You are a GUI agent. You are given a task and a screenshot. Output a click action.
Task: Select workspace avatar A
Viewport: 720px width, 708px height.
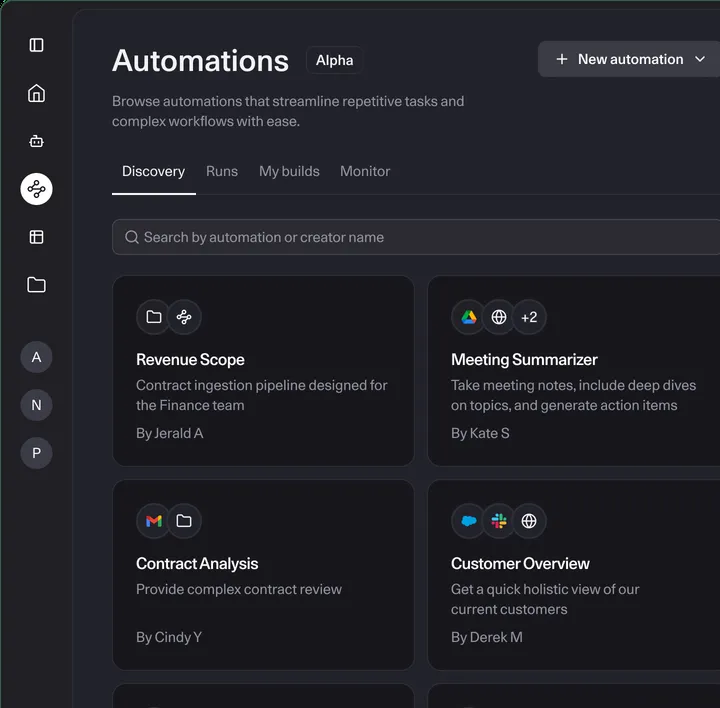(36, 357)
